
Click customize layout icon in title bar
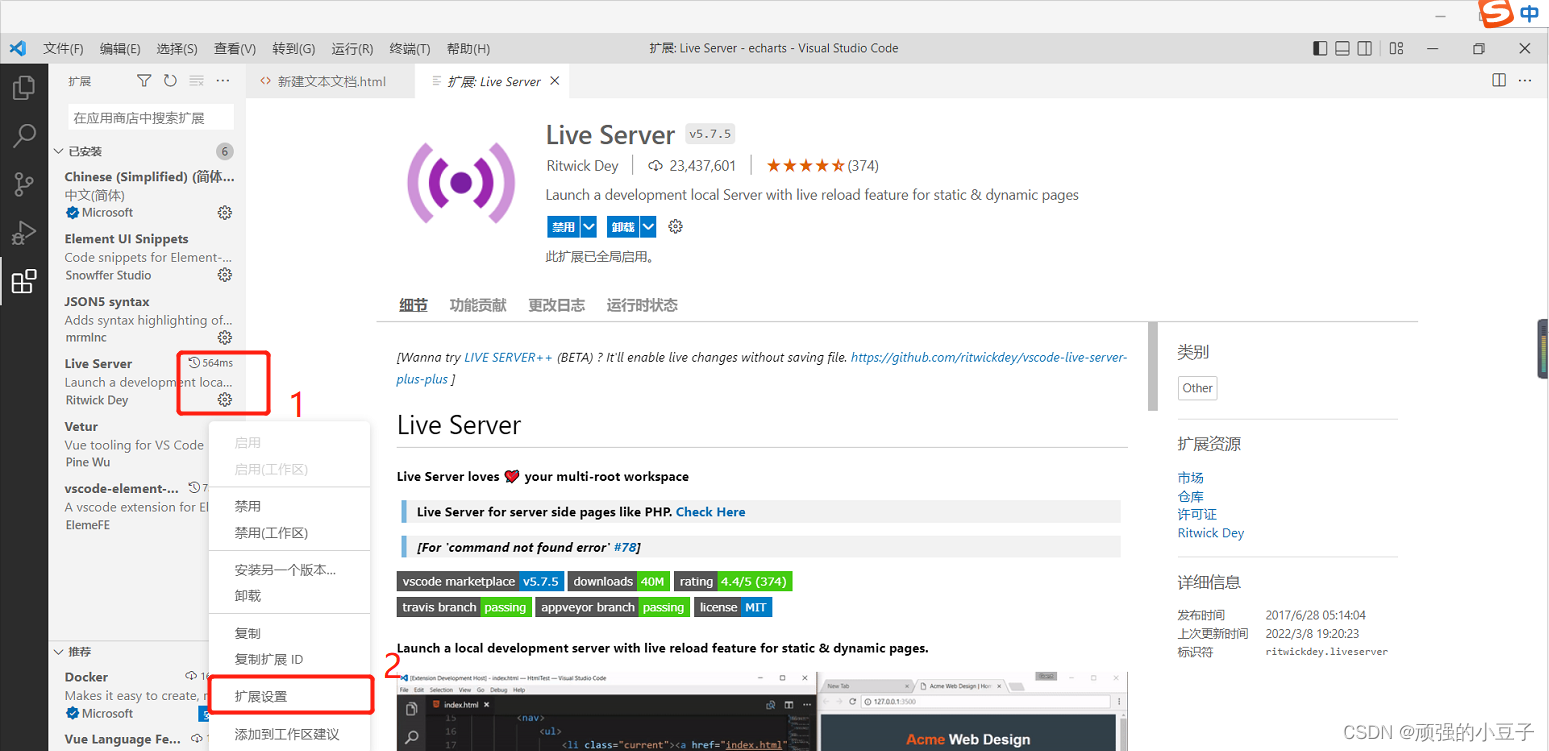point(1397,48)
